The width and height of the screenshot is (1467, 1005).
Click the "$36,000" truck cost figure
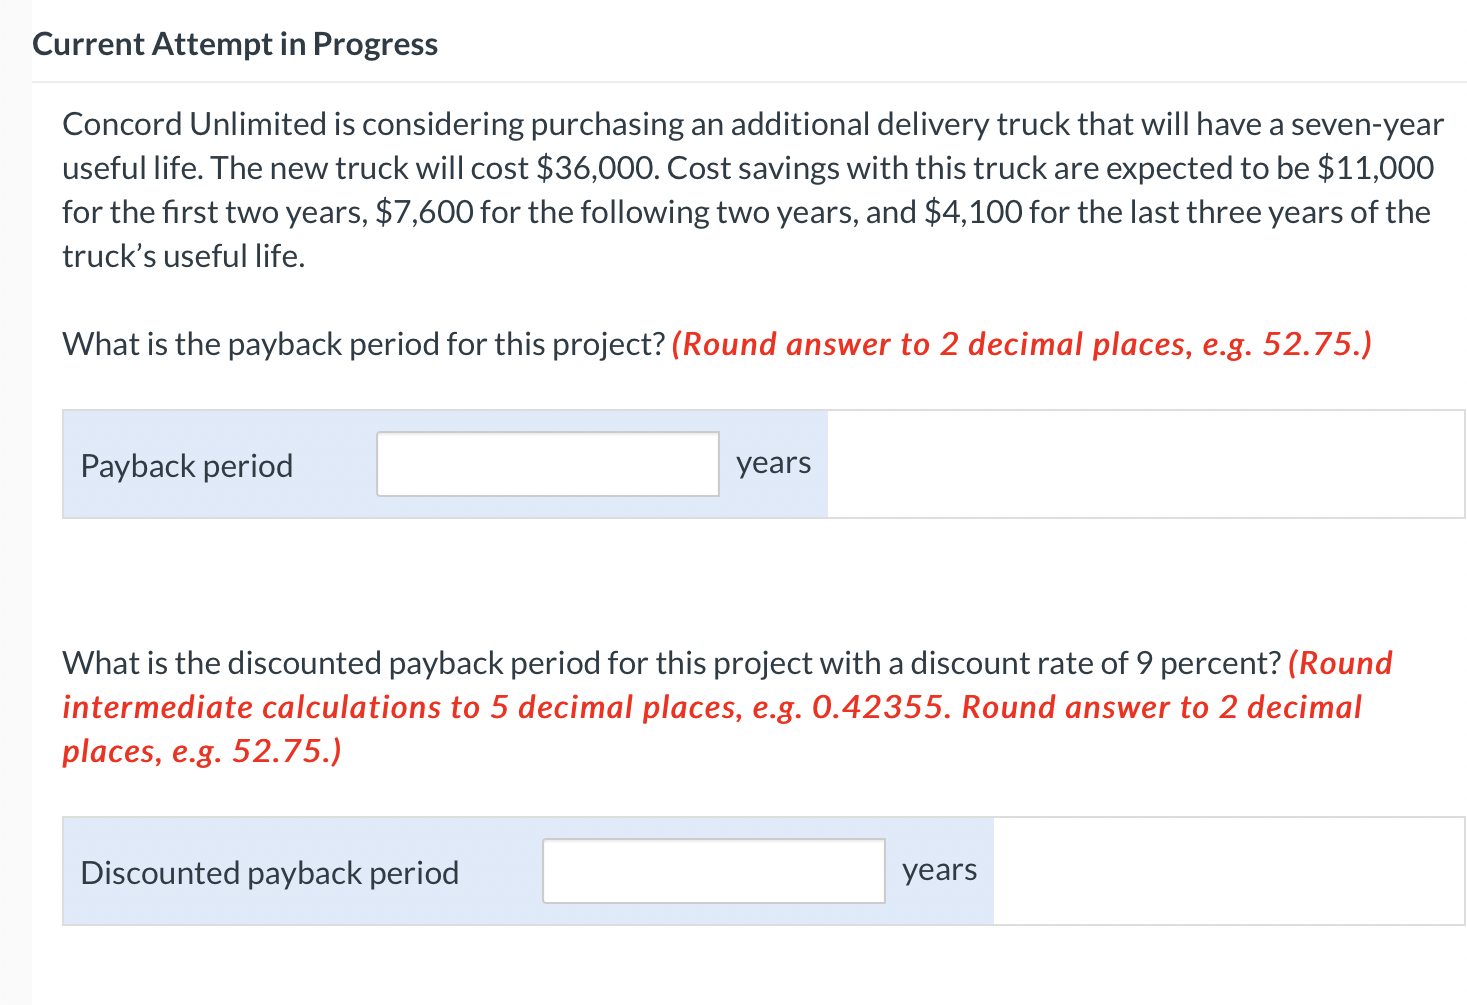tap(597, 168)
